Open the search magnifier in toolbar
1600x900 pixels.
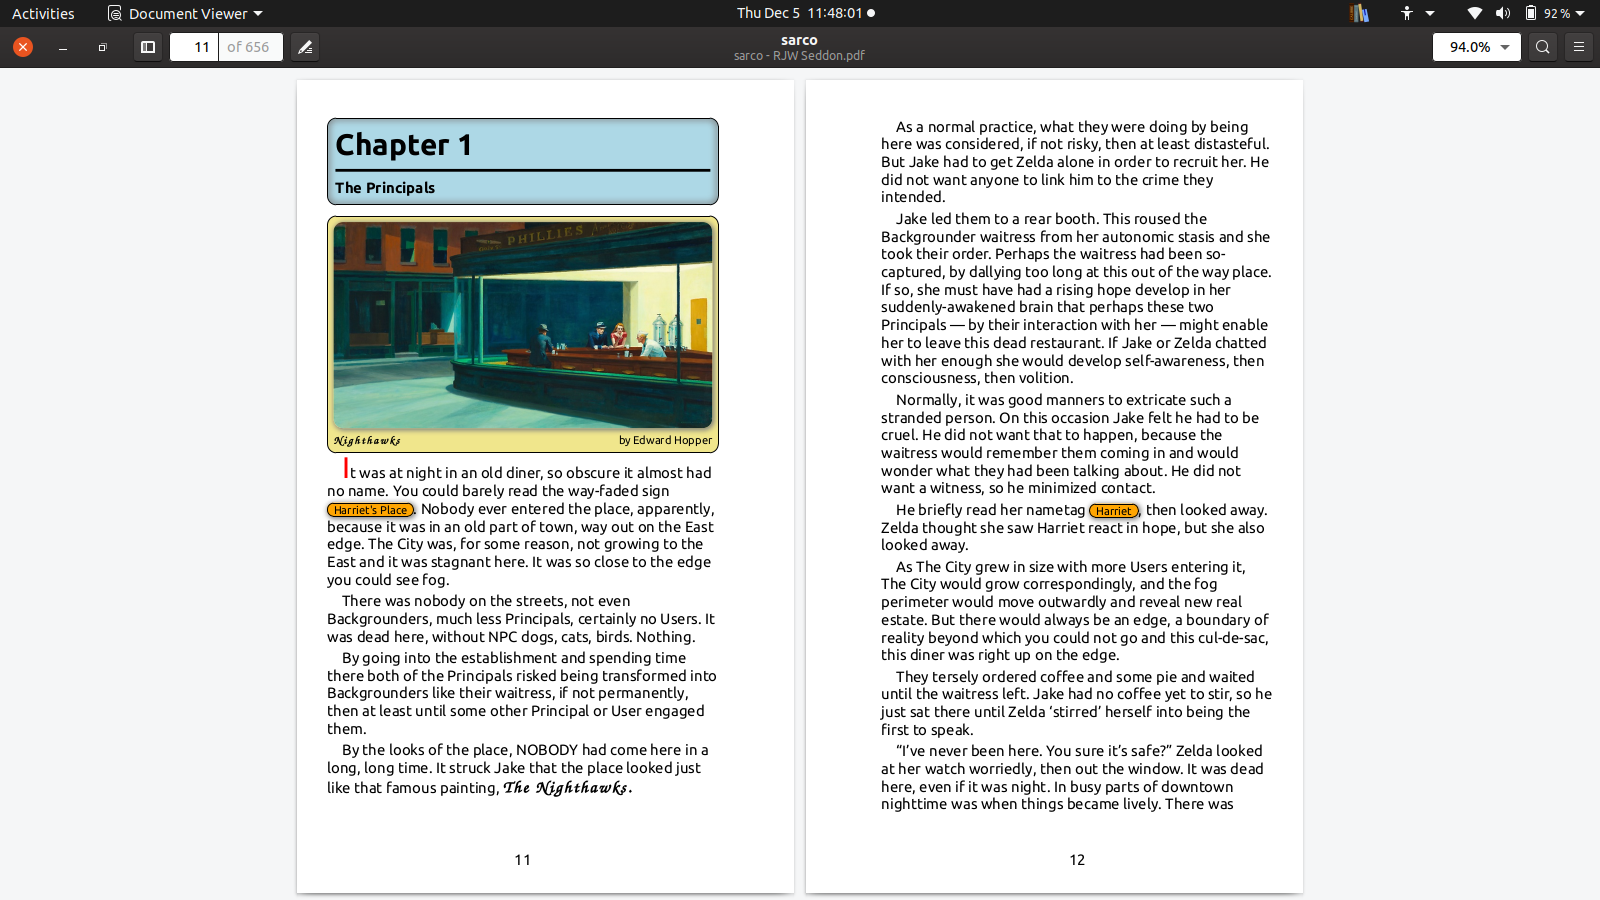click(1543, 47)
